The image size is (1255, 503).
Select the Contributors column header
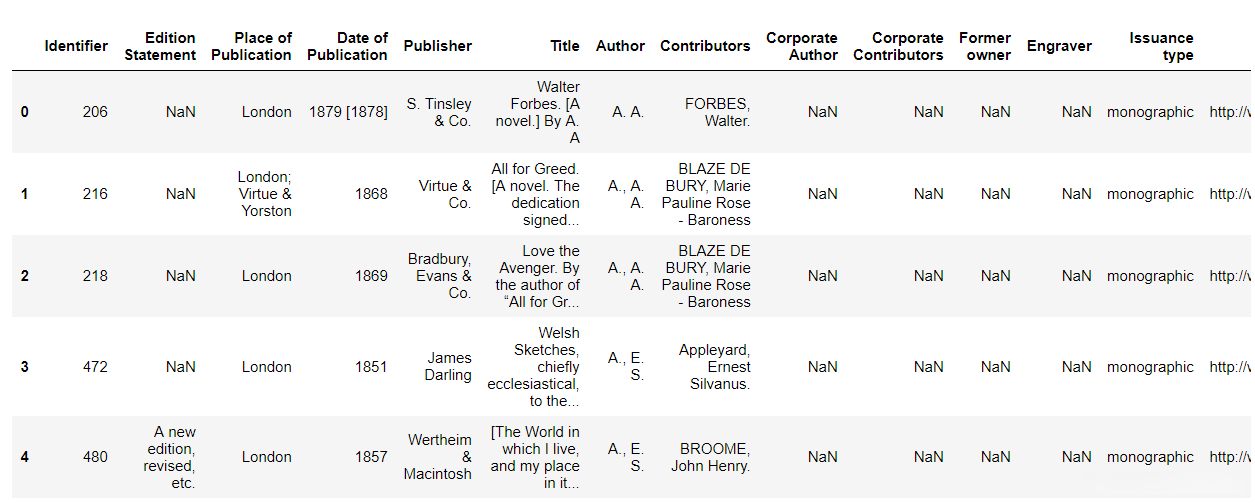704,46
